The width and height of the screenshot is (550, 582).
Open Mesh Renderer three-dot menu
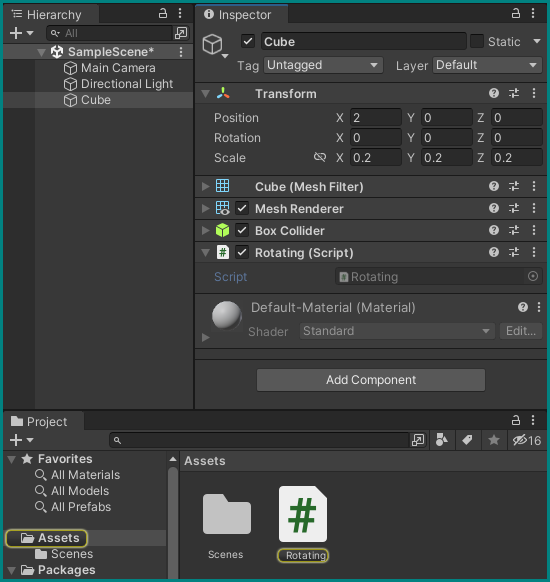(x=534, y=208)
